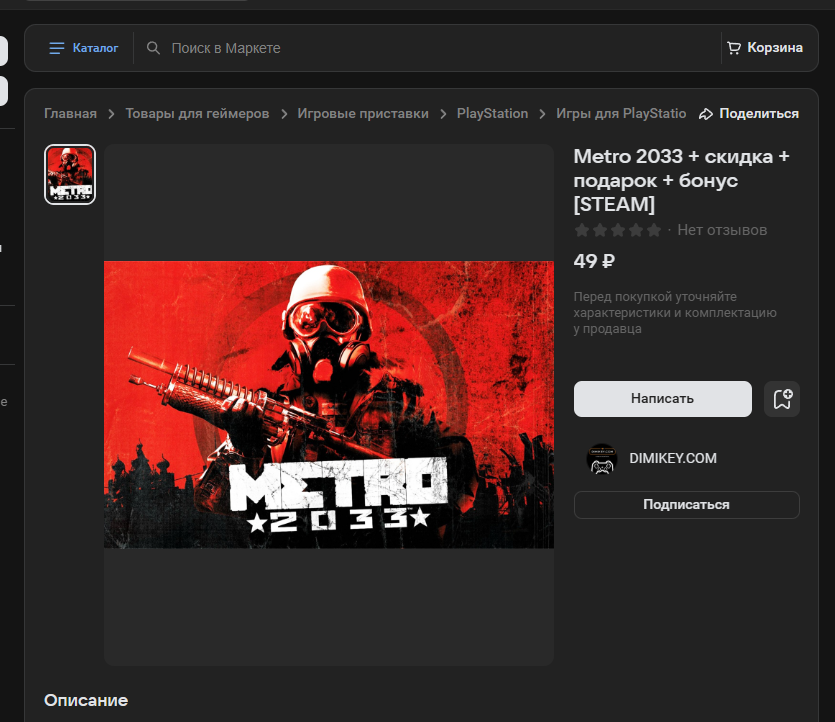Open Корзина cart link
The width and height of the screenshot is (835, 722).
point(765,48)
